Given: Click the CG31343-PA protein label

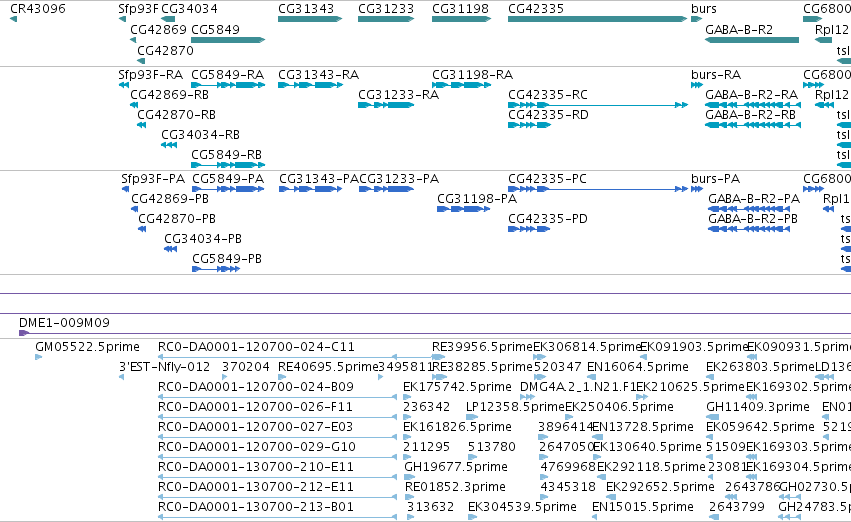Looking at the screenshot, I should [319, 179].
